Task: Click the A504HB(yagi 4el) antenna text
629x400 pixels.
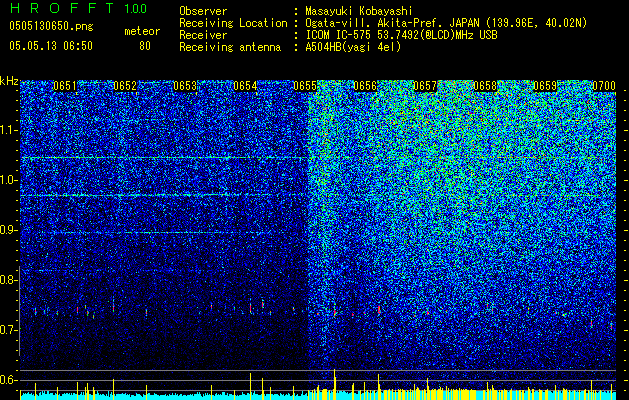Action: pyautogui.click(x=353, y=47)
